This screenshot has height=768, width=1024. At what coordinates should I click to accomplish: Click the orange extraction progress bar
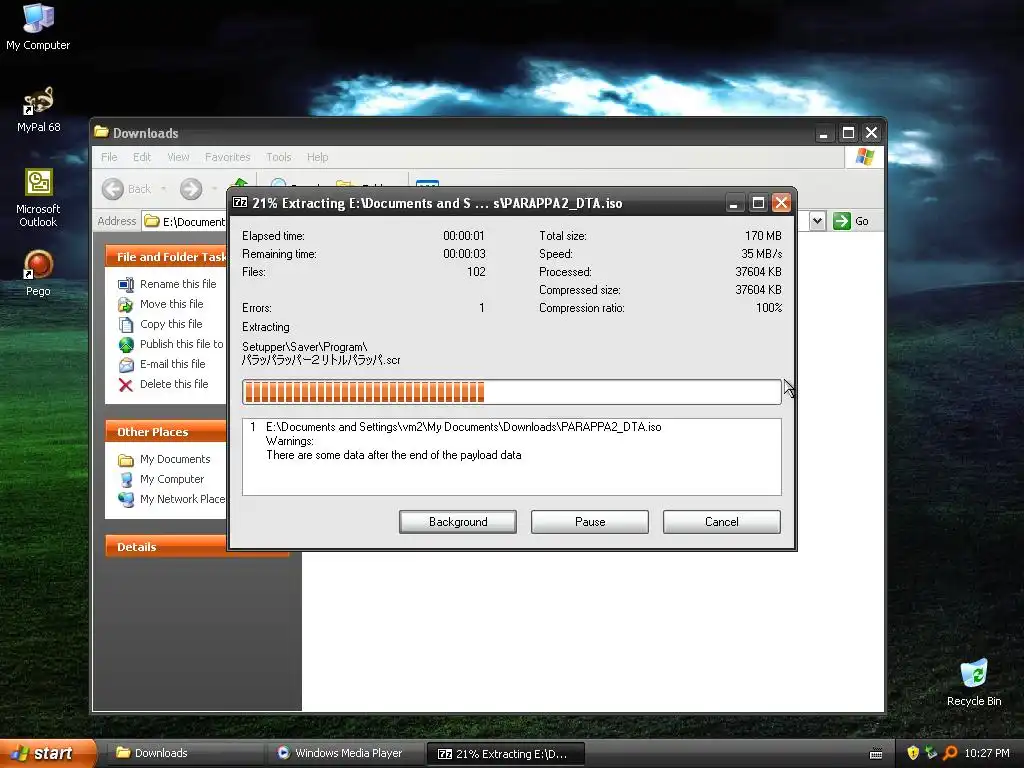click(x=511, y=392)
